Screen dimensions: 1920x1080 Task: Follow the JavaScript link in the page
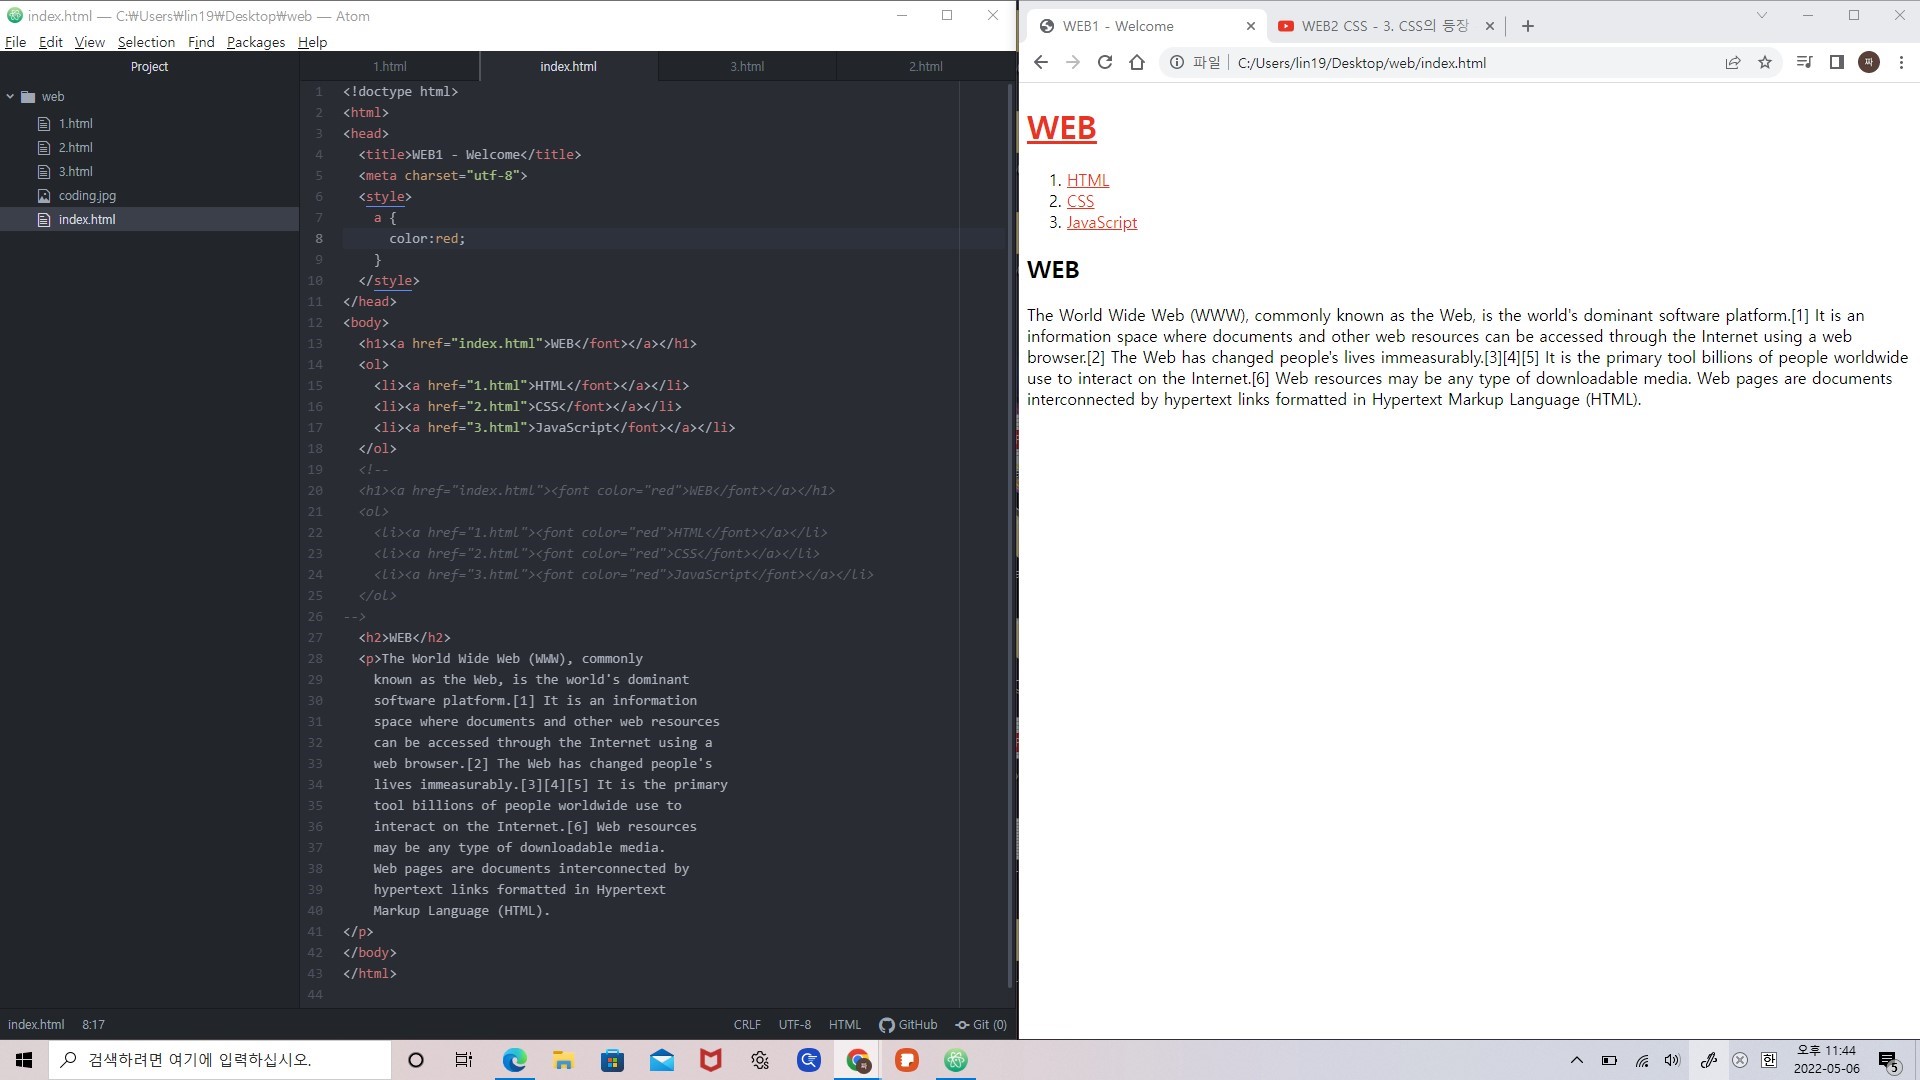pos(1101,222)
